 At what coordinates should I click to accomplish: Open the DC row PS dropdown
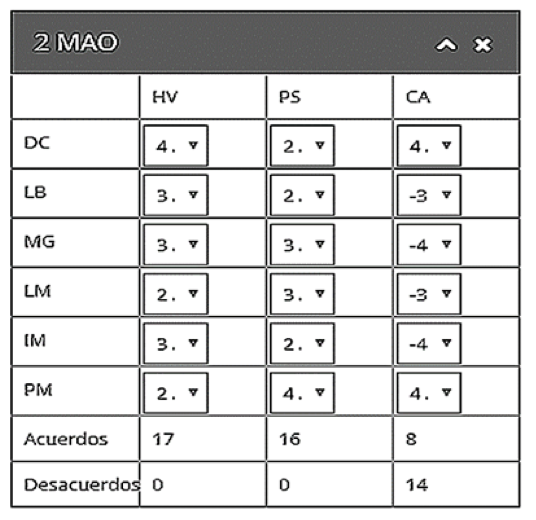[302, 146]
